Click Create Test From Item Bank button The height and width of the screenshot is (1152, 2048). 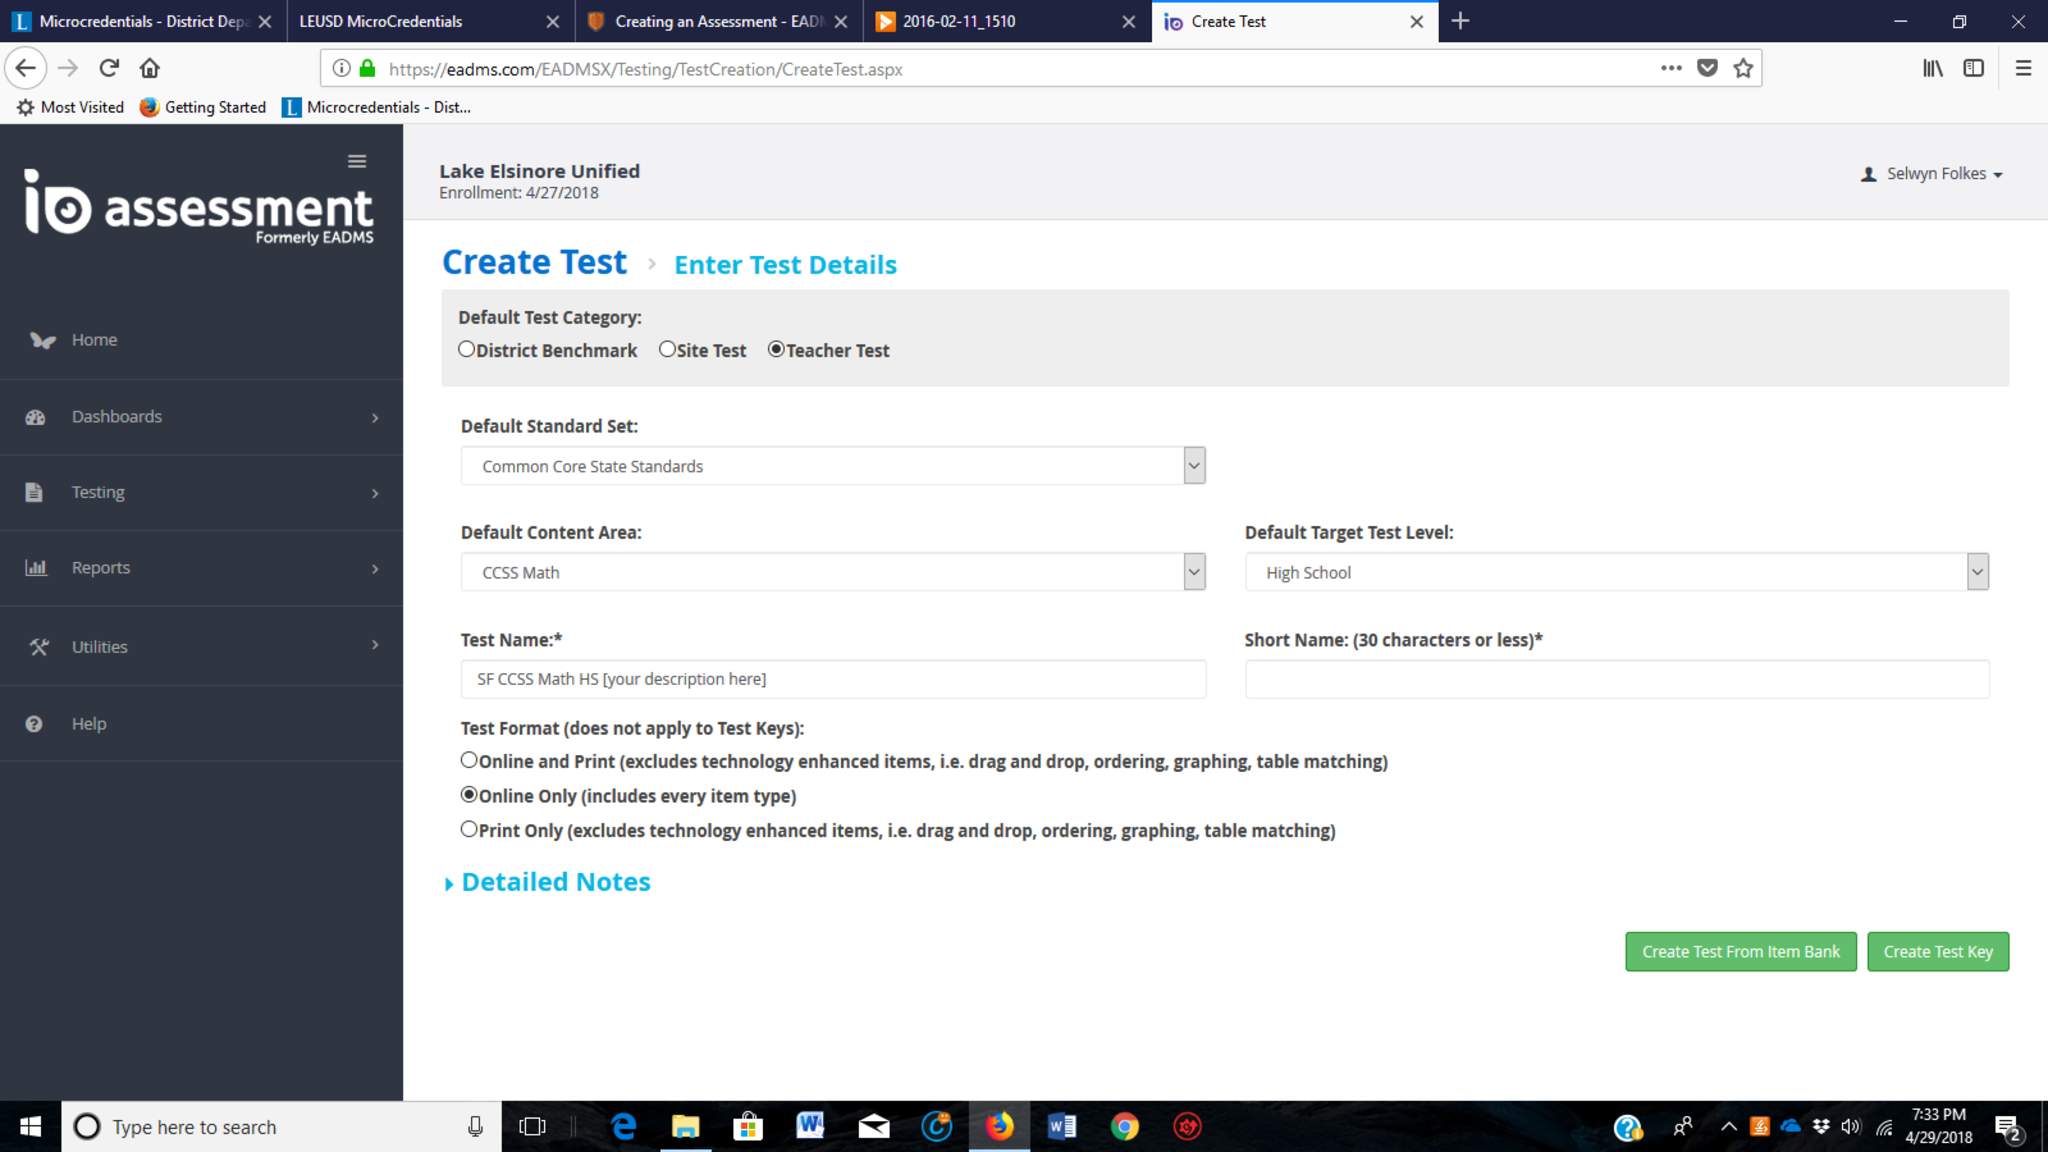pyautogui.click(x=1740, y=951)
